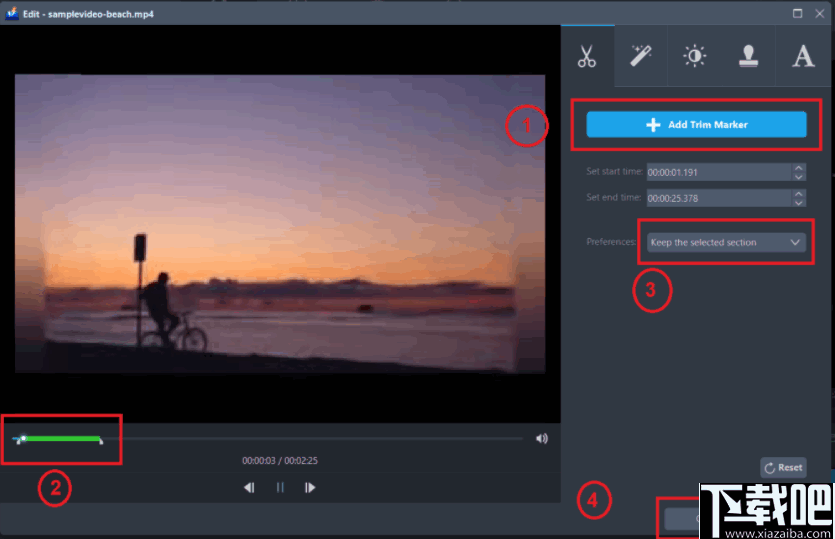This screenshot has height=539, width=835.
Task: Click the green trimmed section of timeline
Action: [x=62, y=438]
